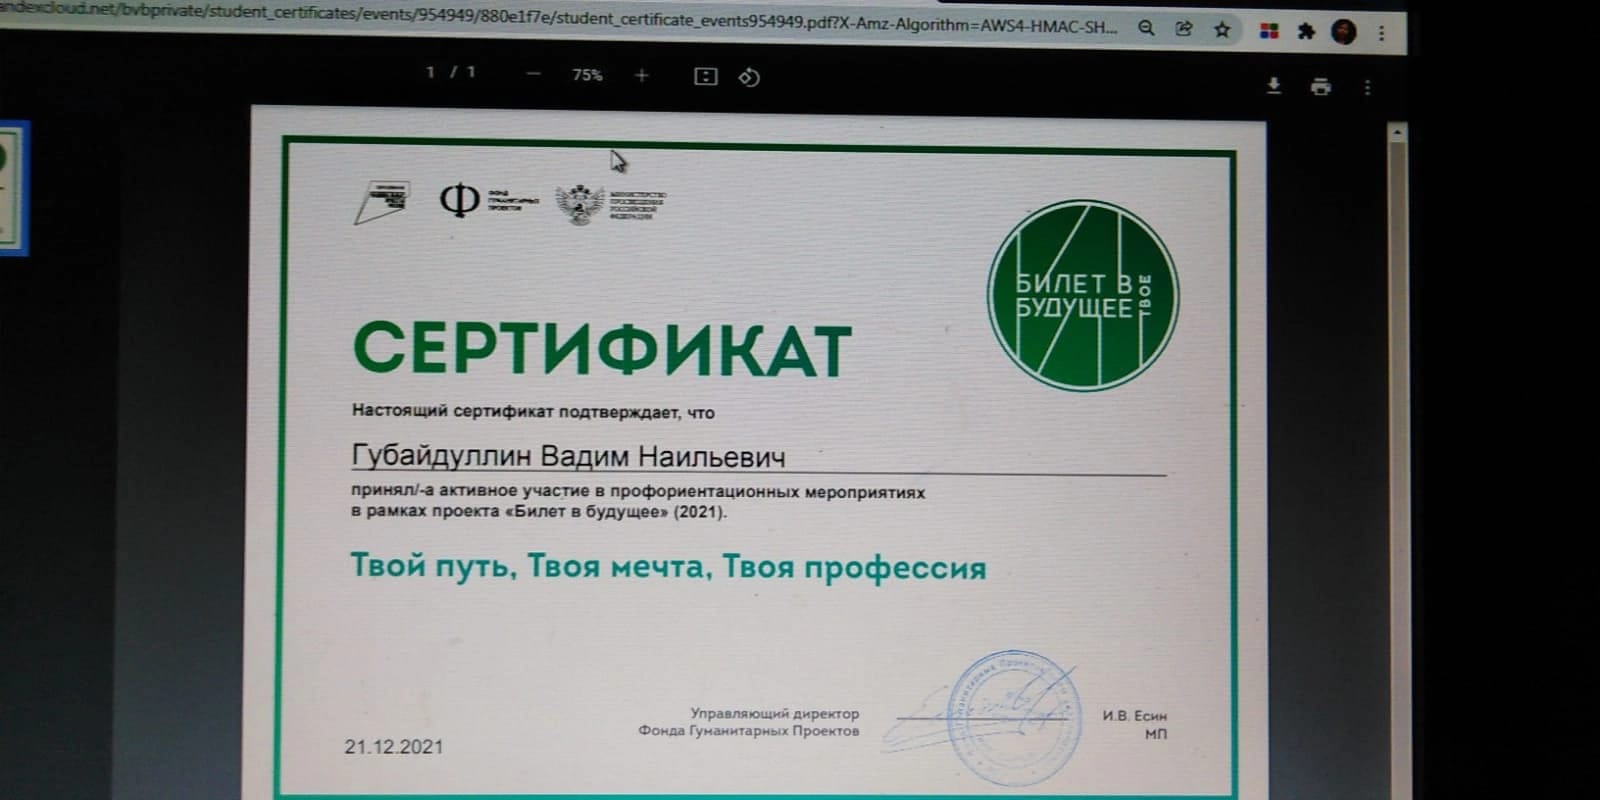Viewport: 1600px width, 800px height.
Task: Click the fit to page icon
Action: [705, 76]
